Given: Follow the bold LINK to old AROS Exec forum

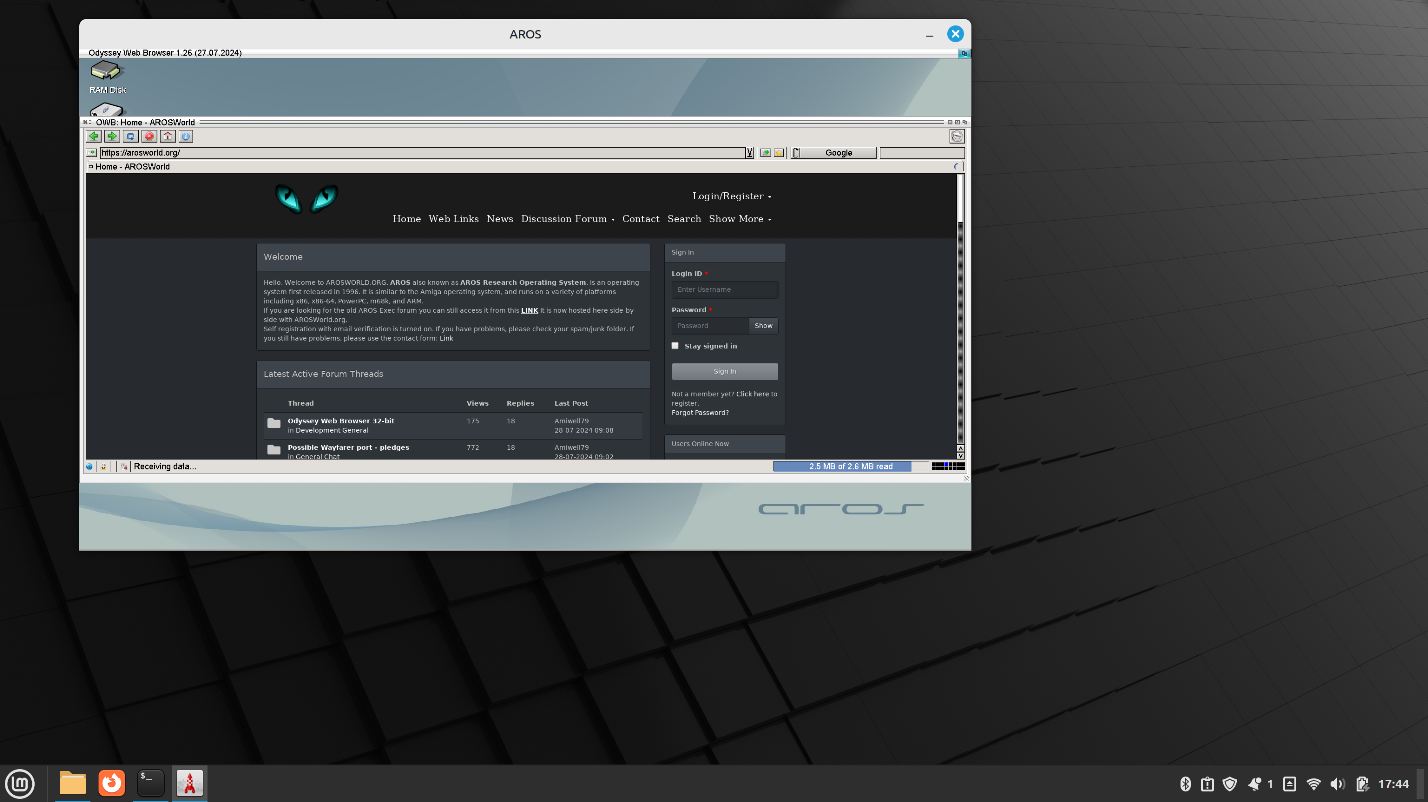Looking at the screenshot, I should click(529, 311).
